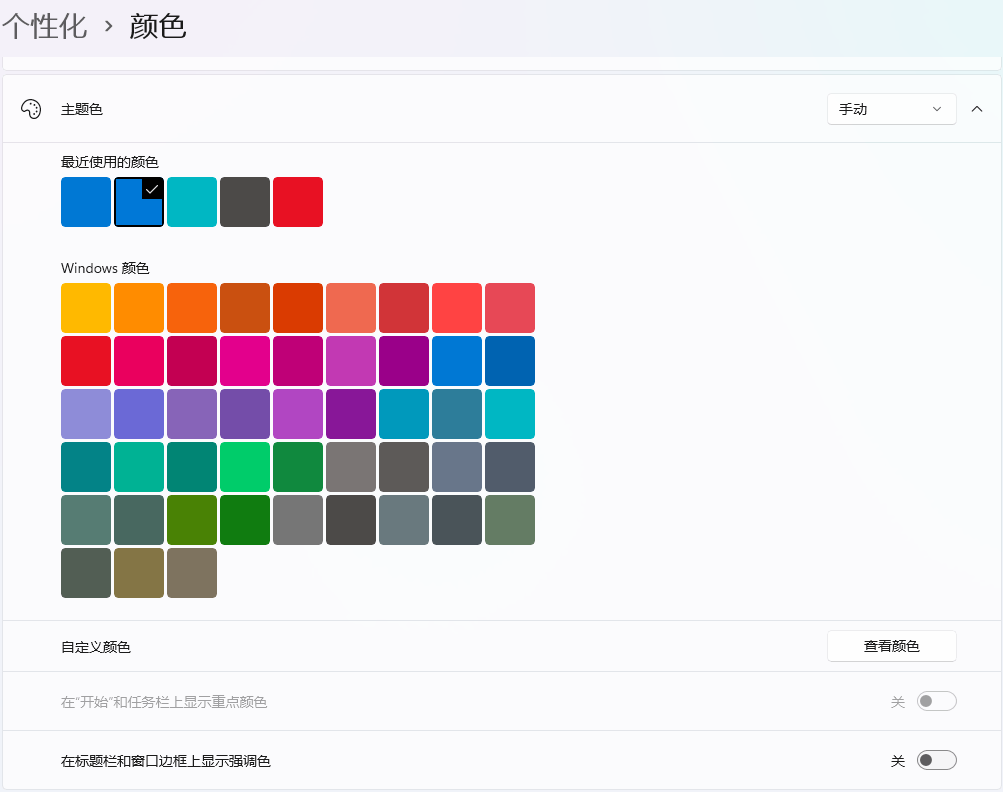The width and height of the screenshot is (1003, 792).
Task: Click the Windows 颜色 heading
Action: pyautogui.click(x=105, y=268)
